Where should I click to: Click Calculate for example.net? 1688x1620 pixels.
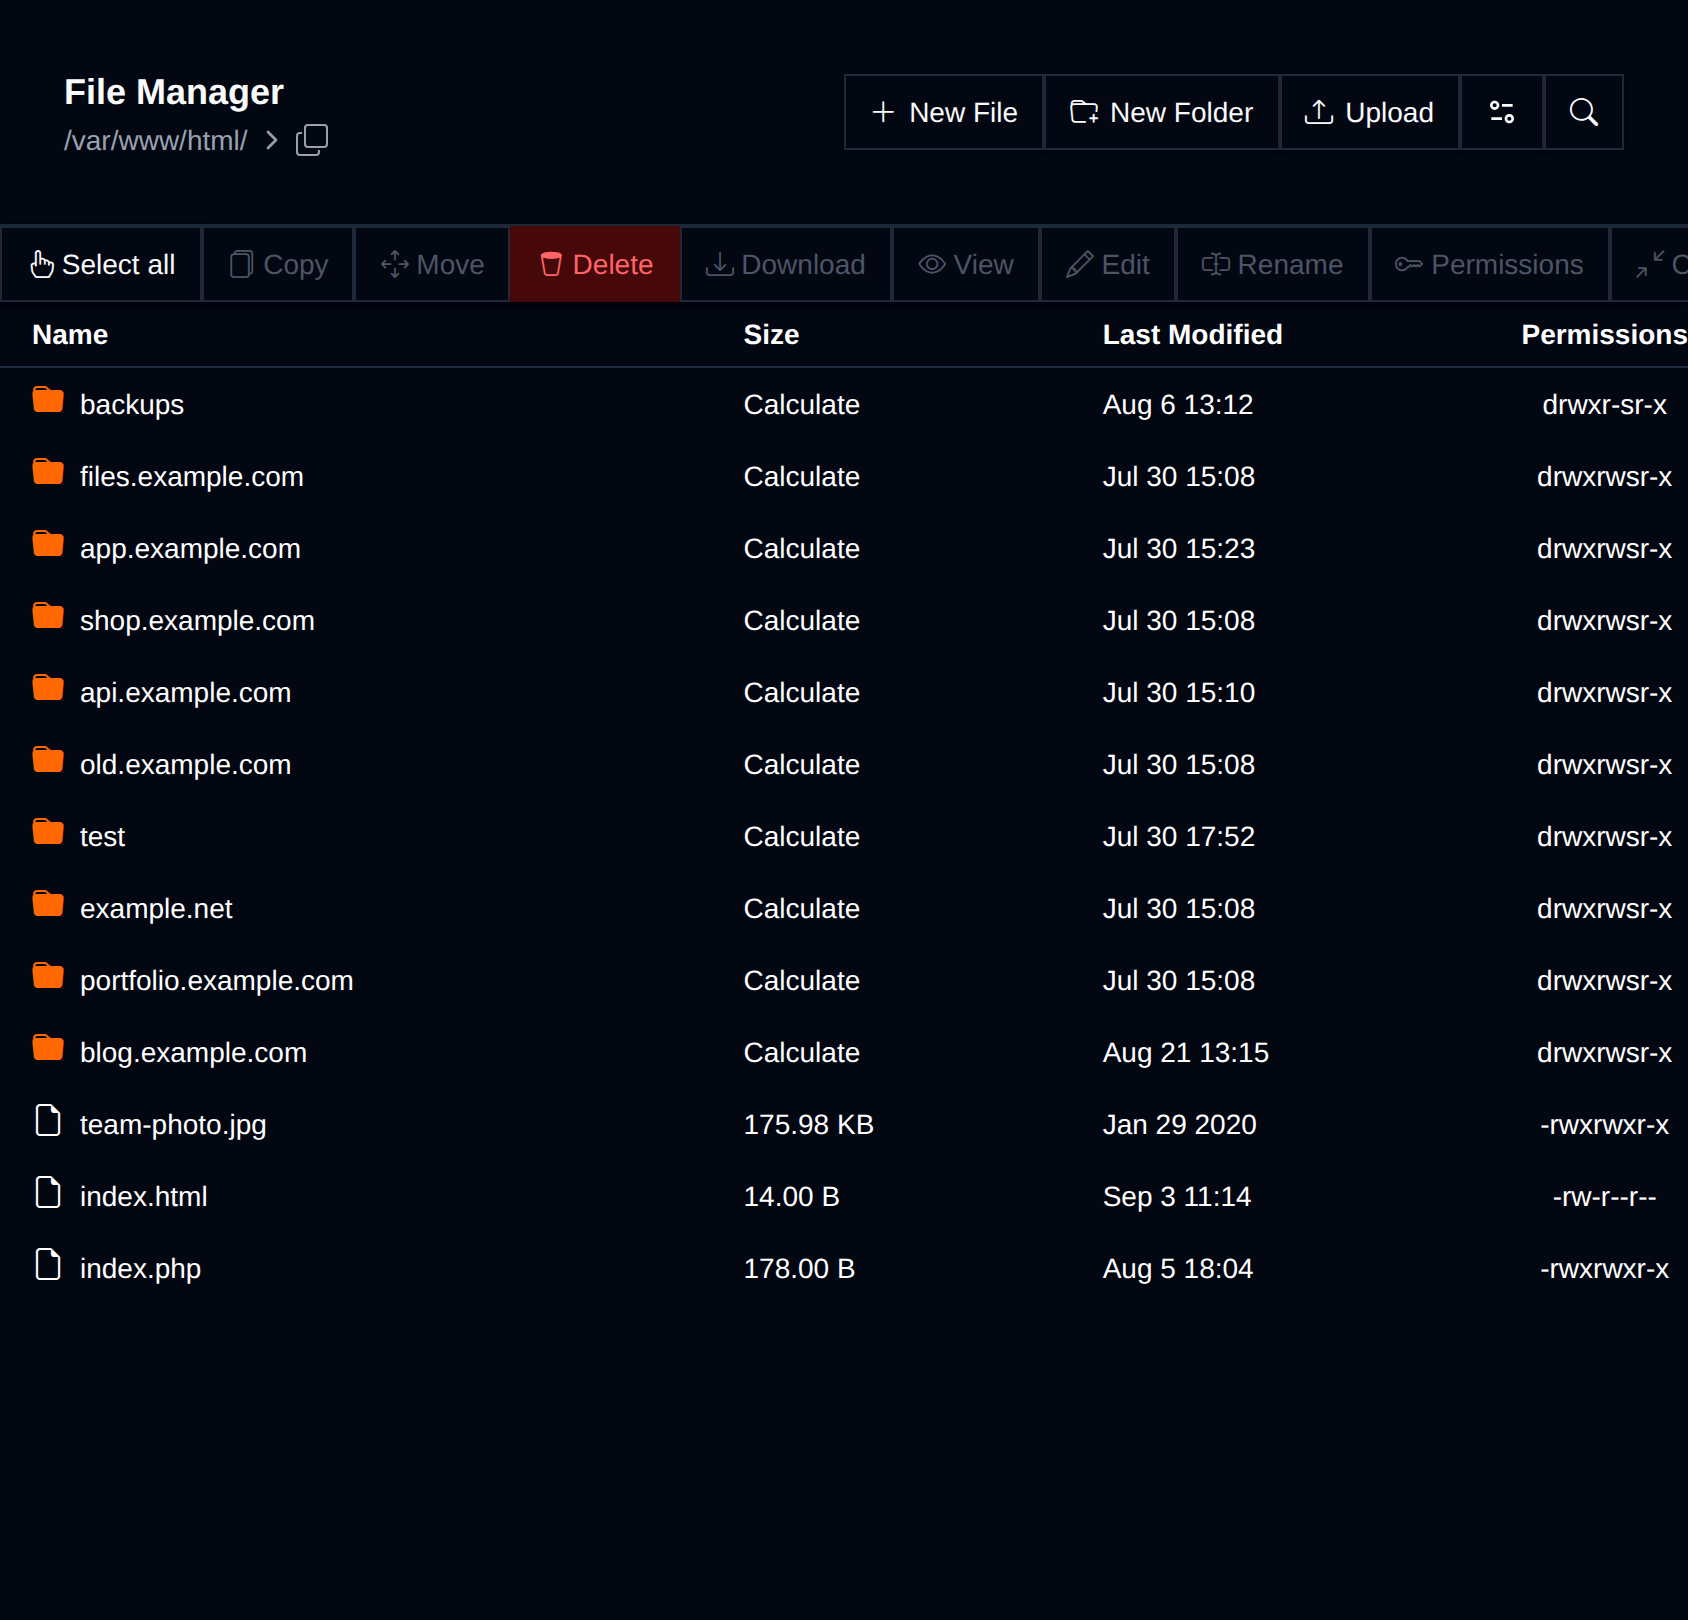point(802,909)
